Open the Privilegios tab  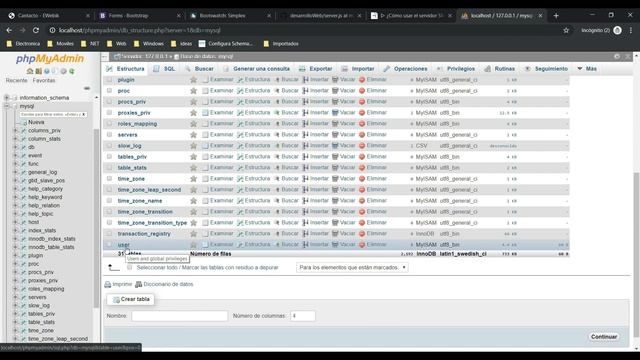[x=456, y=69]
